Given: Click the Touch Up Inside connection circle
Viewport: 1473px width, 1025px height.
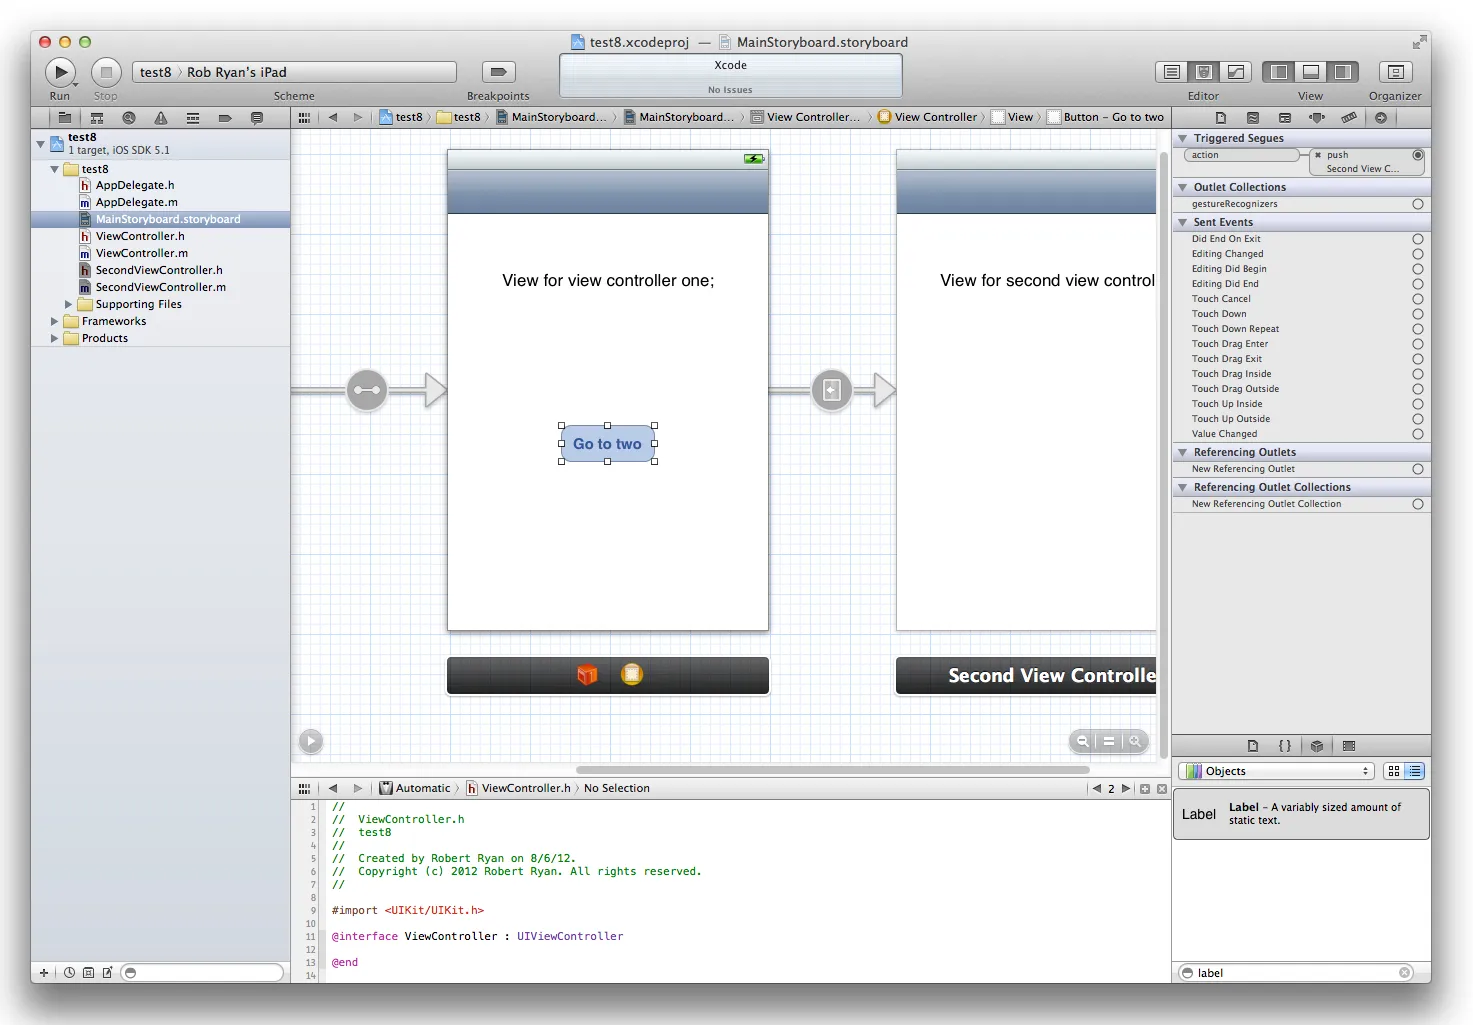Looking at the screenshot, I should (x=1418, y=404).
